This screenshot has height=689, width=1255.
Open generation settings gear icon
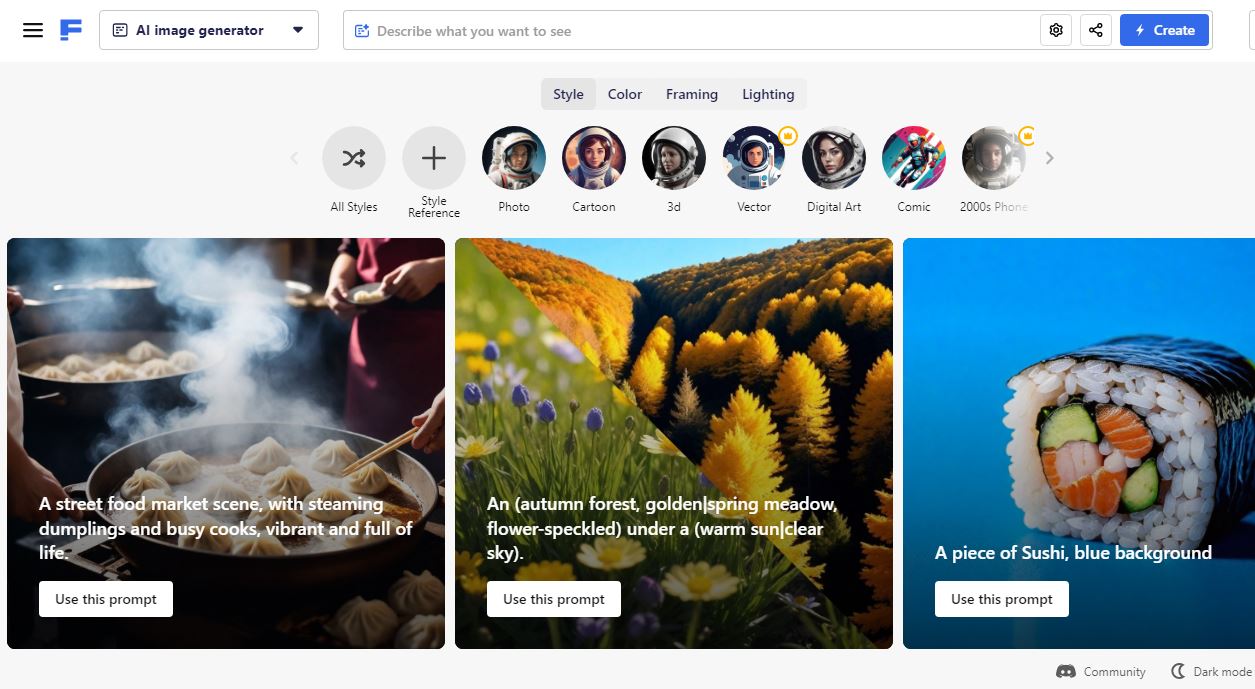click(1056, 30)
